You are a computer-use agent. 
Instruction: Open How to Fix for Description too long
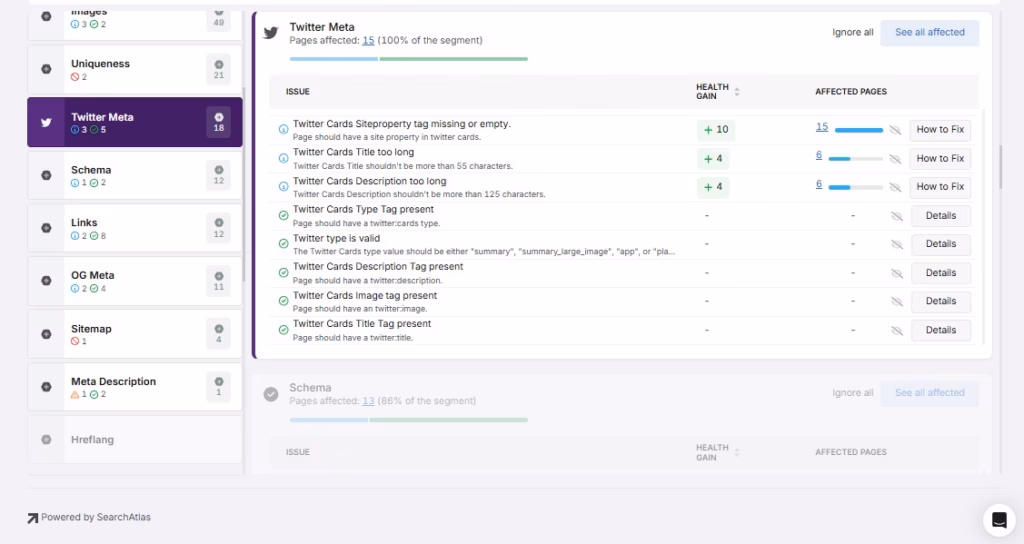click(940, 187)
